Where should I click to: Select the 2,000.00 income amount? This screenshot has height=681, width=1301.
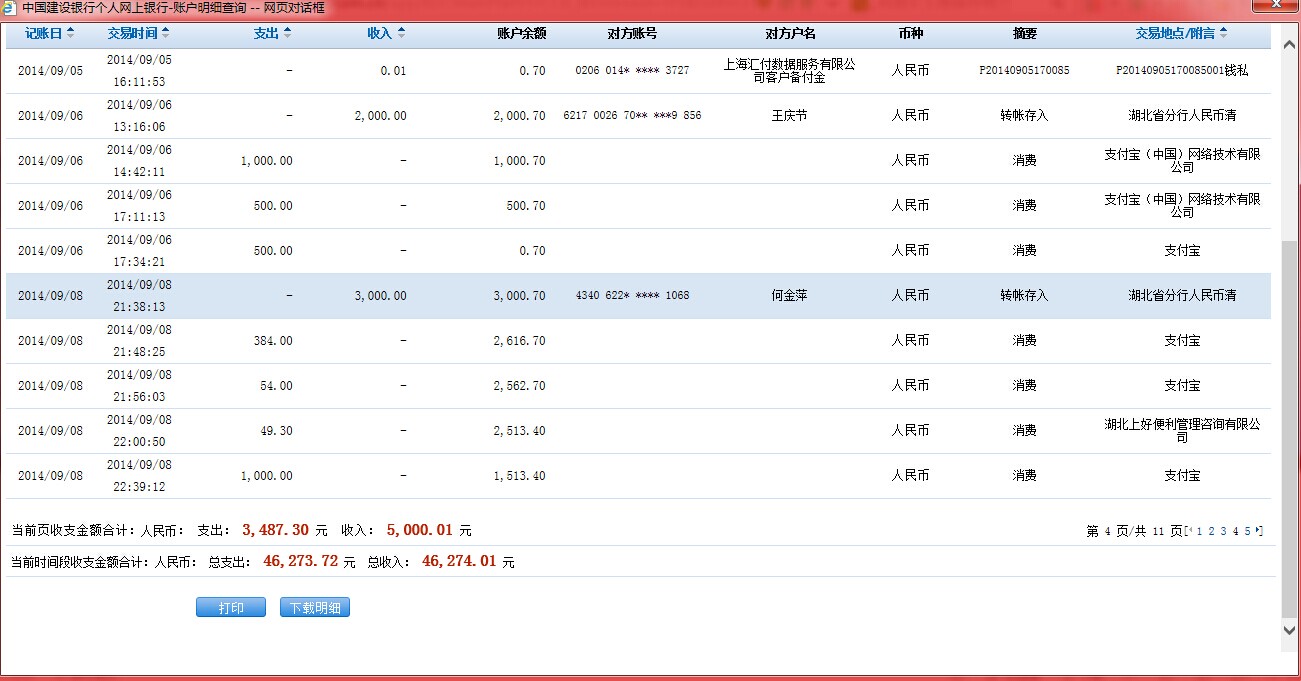click(380, 116)
